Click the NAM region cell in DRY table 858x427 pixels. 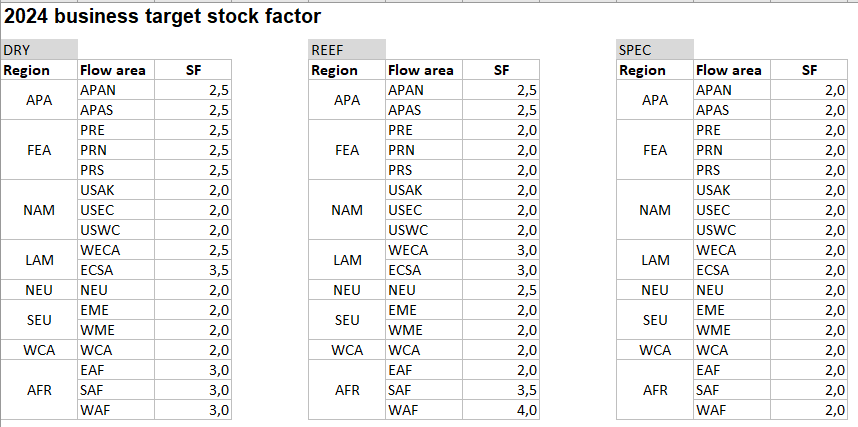pos(39,210)
